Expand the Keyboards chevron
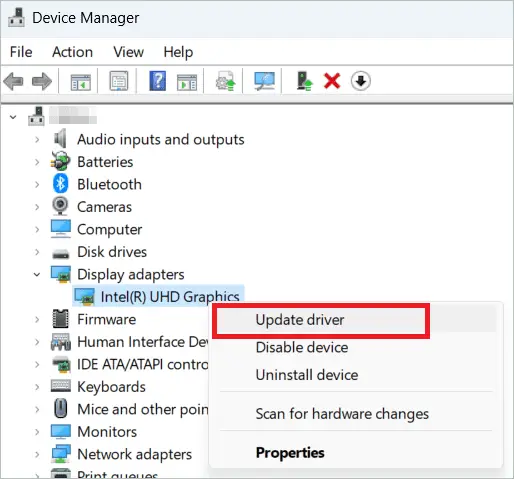Image resolution: width=514 pixels, height=479 pixels. 37,387
